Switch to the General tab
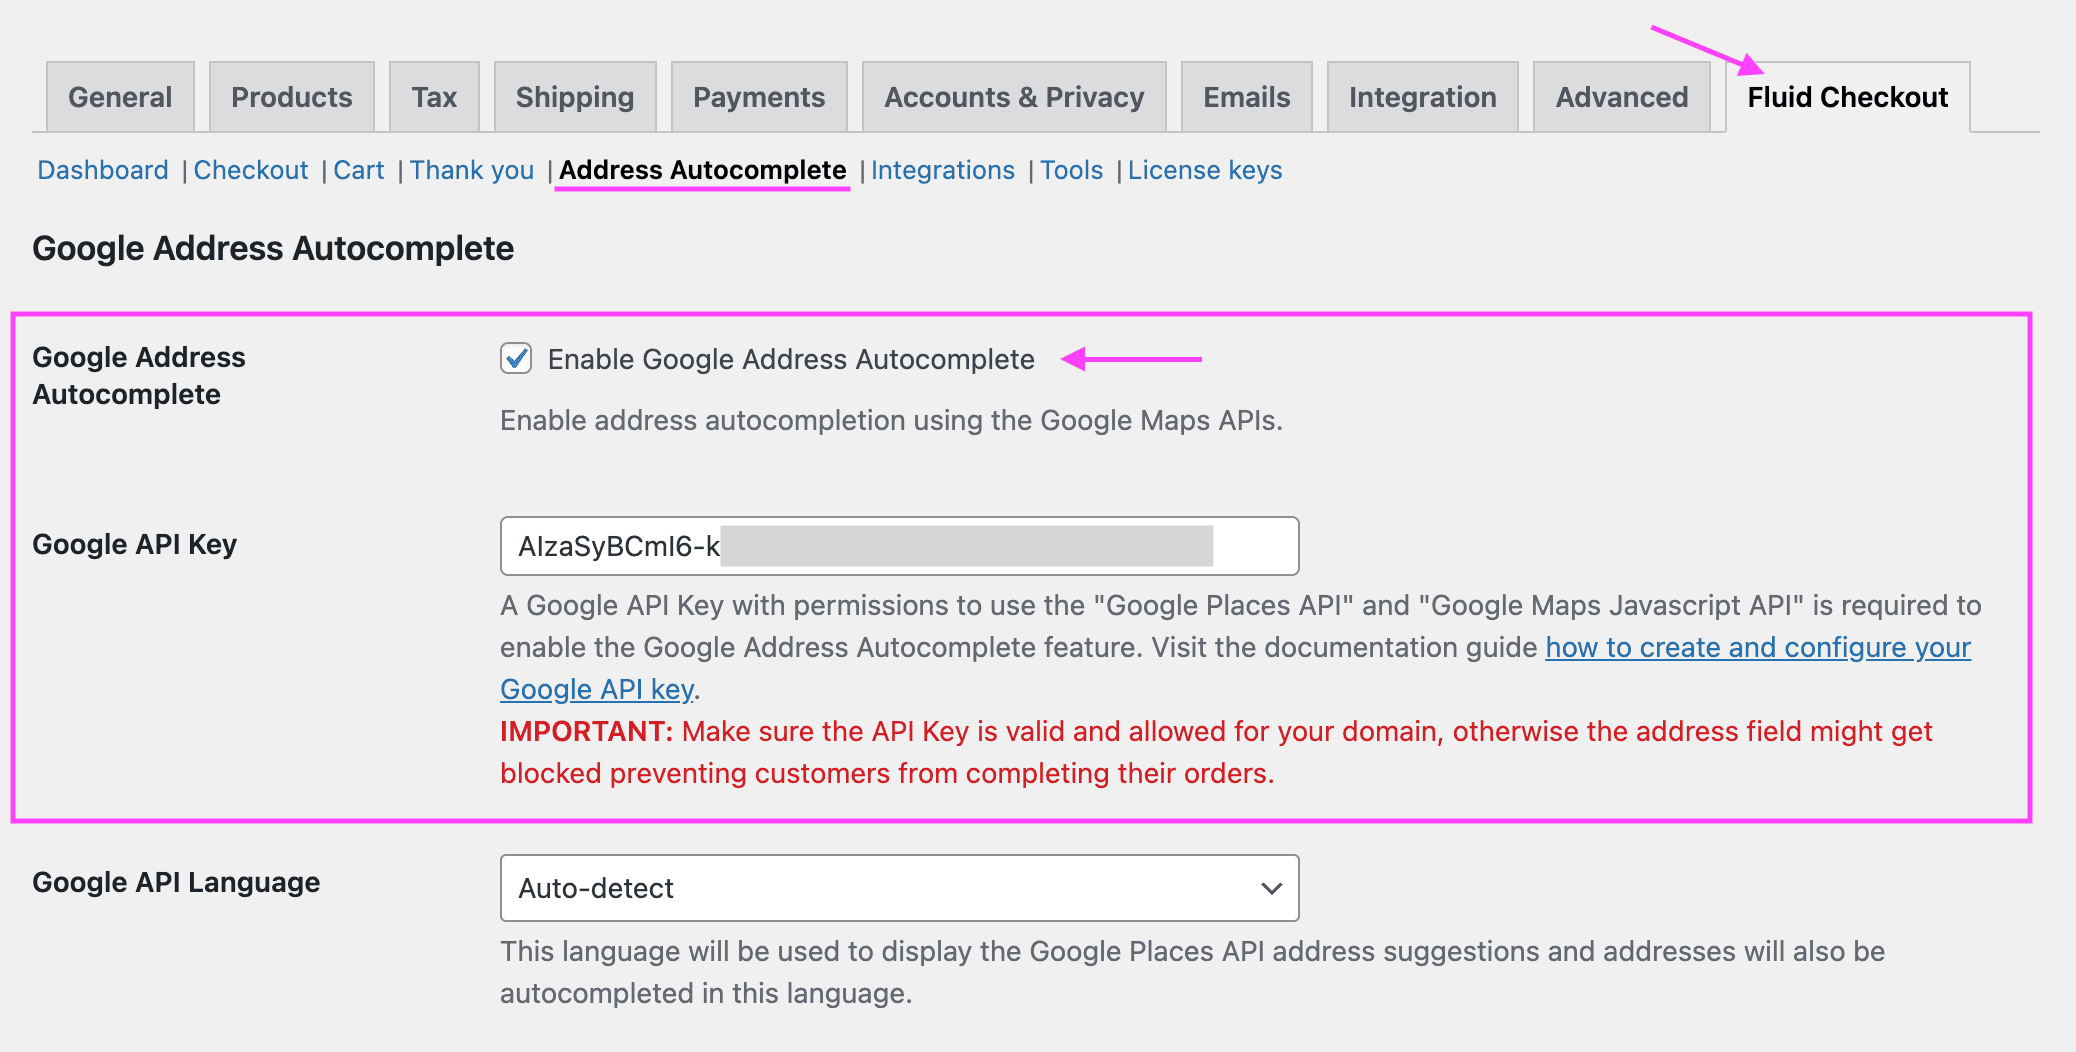2076x1052 pixels. [119, 96]
